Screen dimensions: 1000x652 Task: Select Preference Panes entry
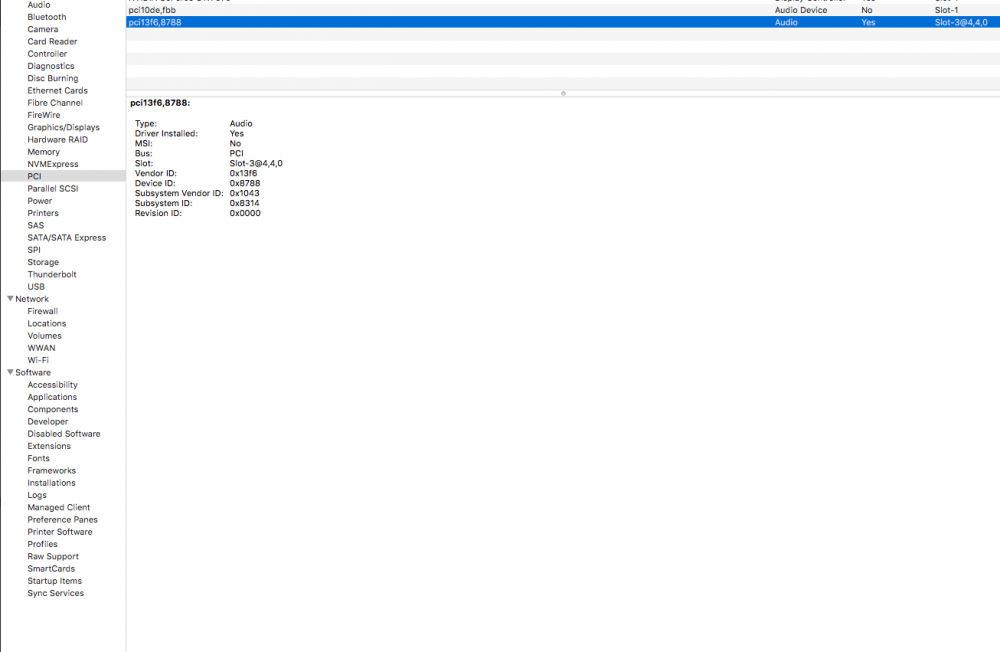(x=62, y=519)
